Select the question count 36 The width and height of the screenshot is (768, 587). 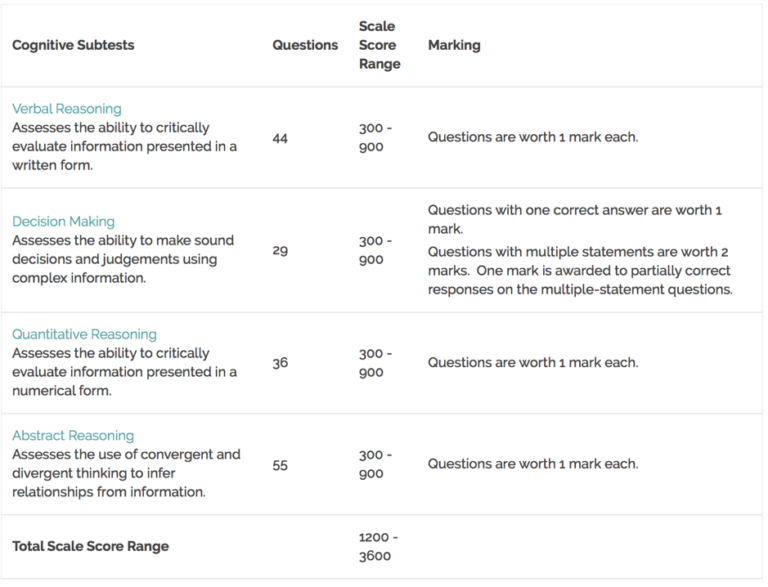tap(280, 363)
